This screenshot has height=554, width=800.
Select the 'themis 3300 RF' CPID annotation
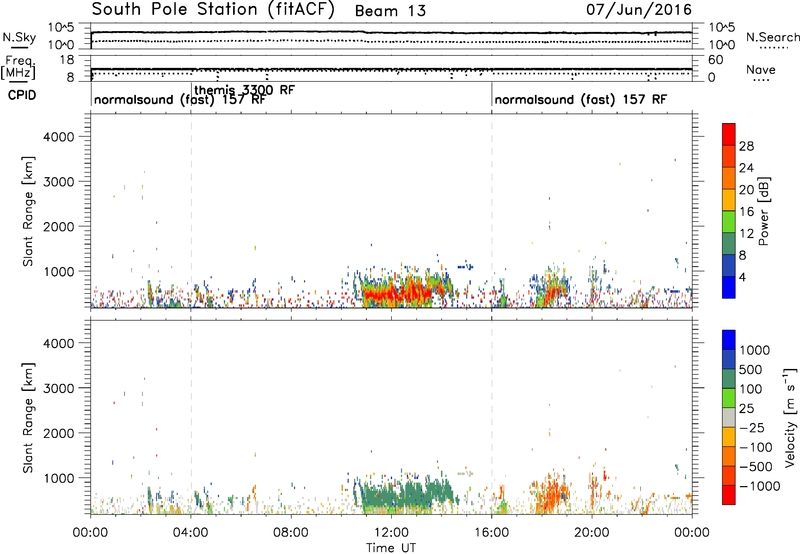click(244, 90)
